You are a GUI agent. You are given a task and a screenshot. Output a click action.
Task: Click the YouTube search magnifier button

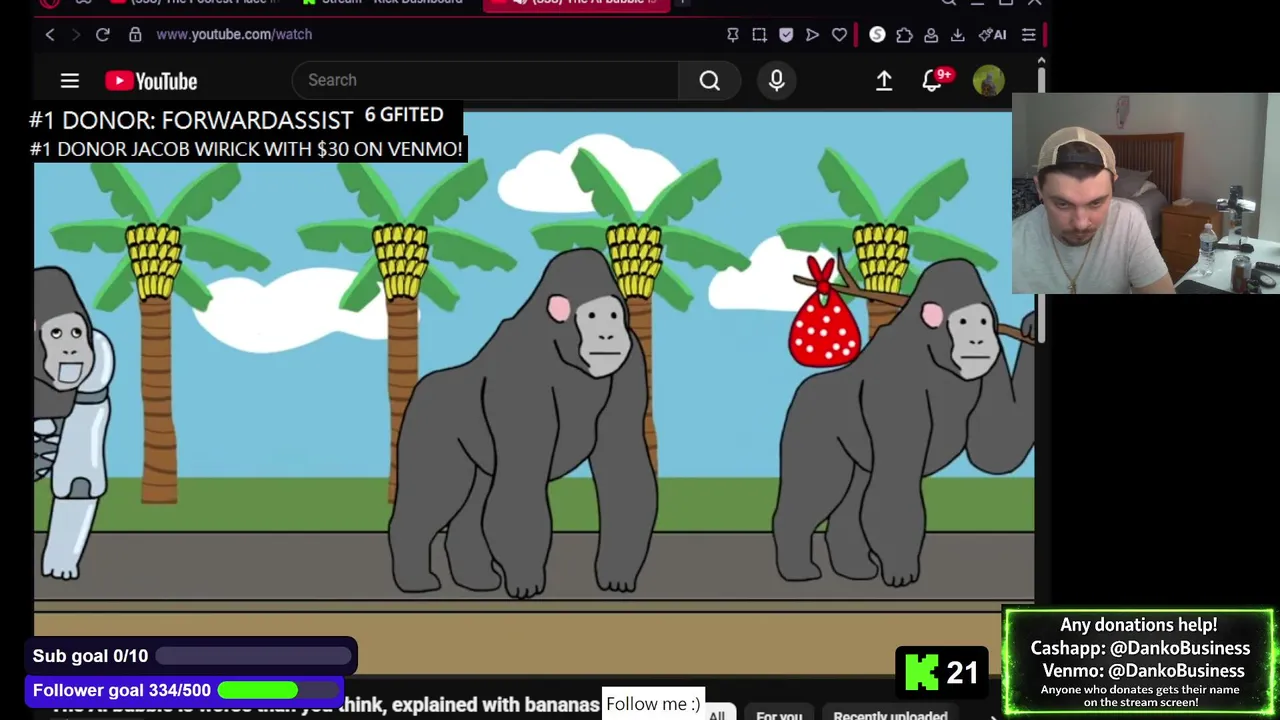coord(709,80)
